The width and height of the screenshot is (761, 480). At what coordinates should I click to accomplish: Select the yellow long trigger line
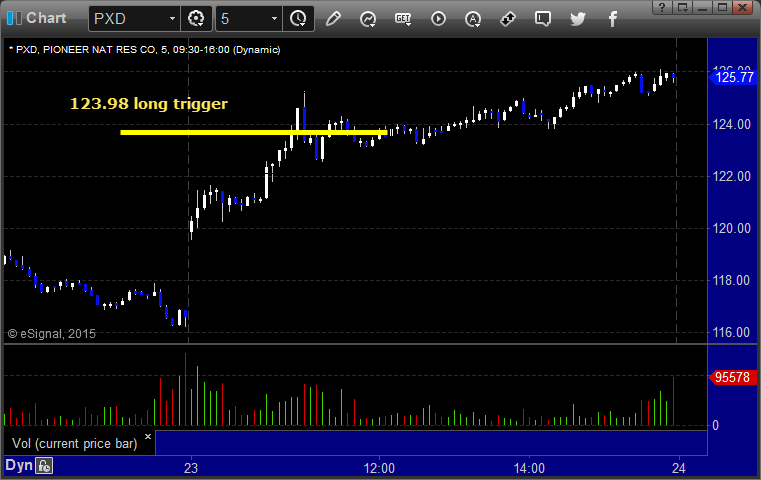(x=253, y=132)
